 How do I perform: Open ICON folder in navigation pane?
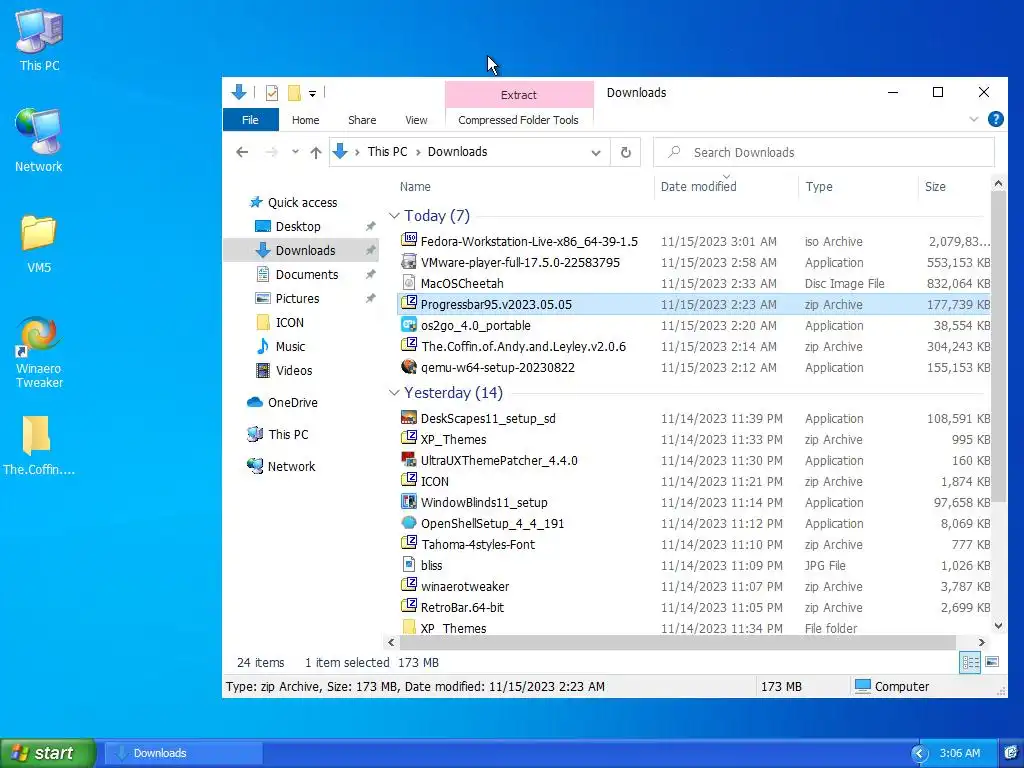click(x=289, y=323)
